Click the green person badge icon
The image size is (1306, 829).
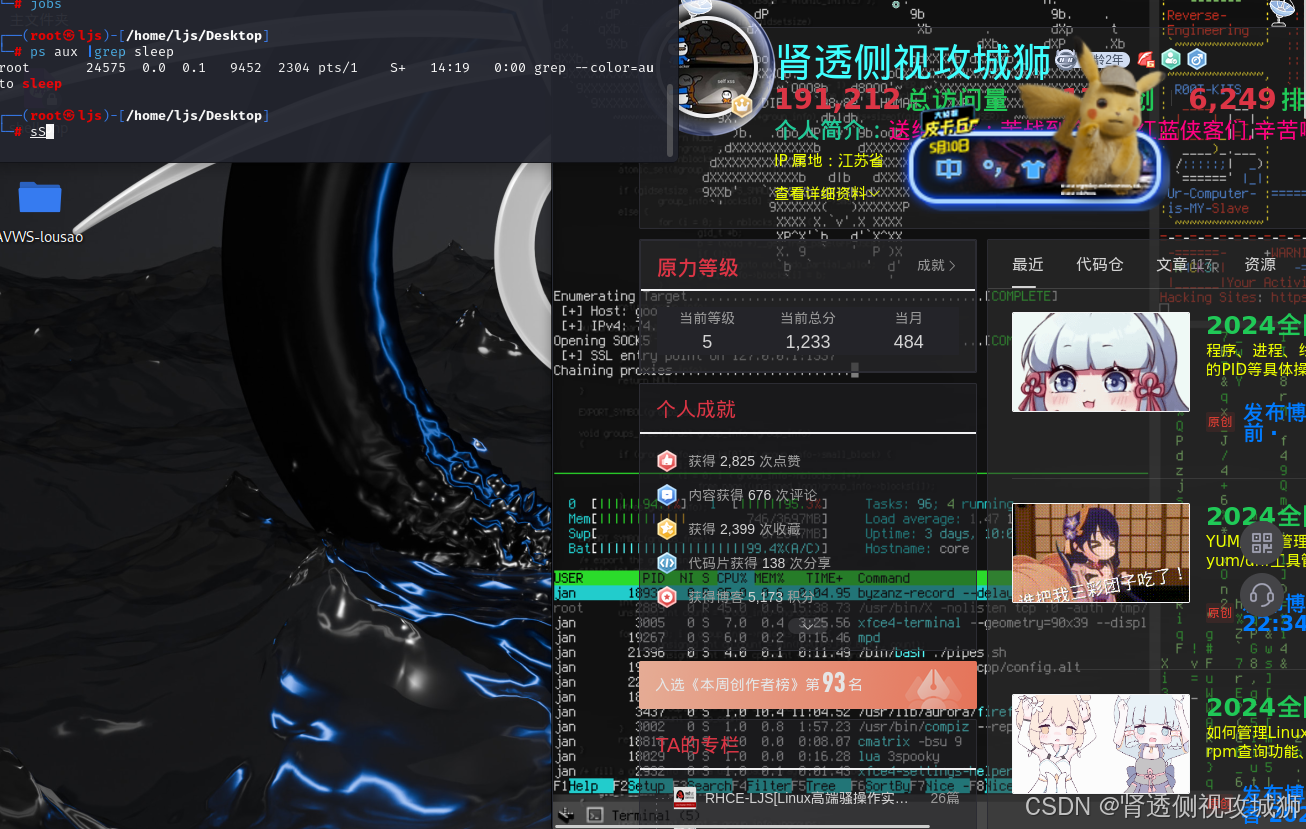[1170, 59]
